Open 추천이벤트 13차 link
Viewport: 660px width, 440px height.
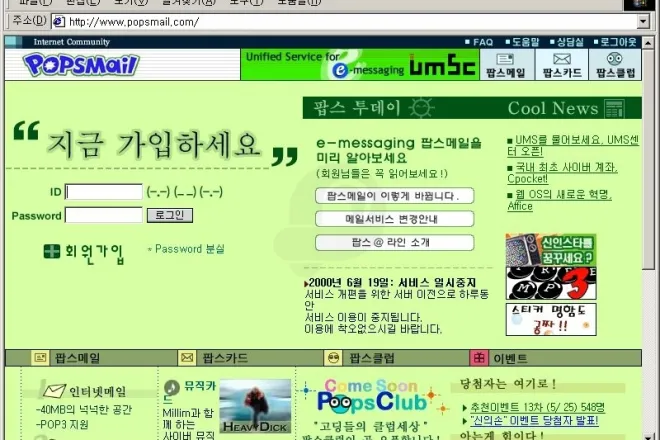538,407
